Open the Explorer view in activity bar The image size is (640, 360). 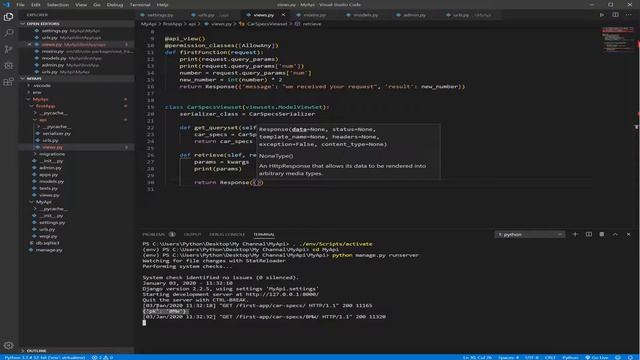tap(8, 17)
